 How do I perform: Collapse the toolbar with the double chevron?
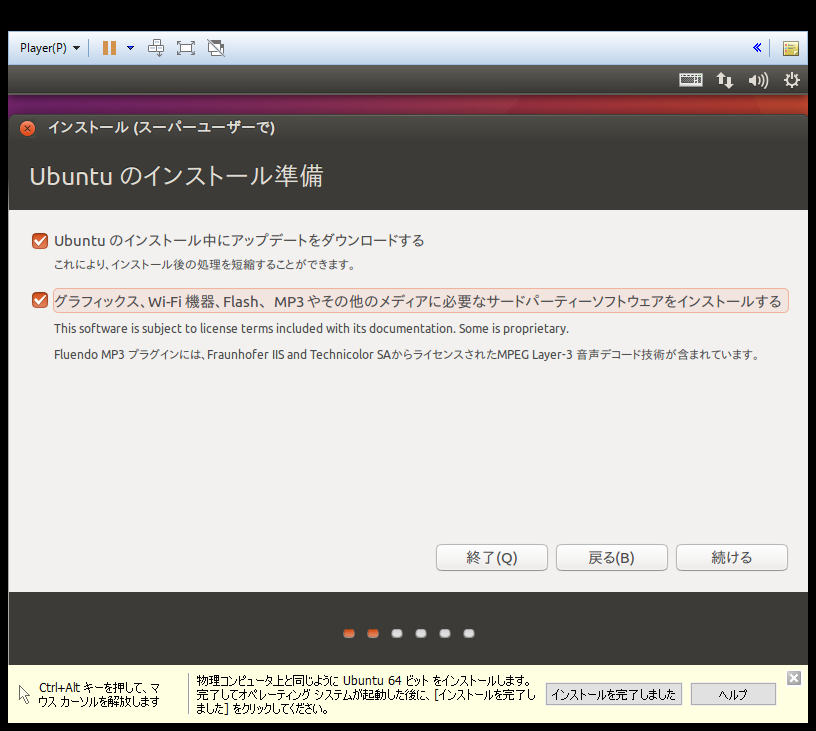click(757, 48)
